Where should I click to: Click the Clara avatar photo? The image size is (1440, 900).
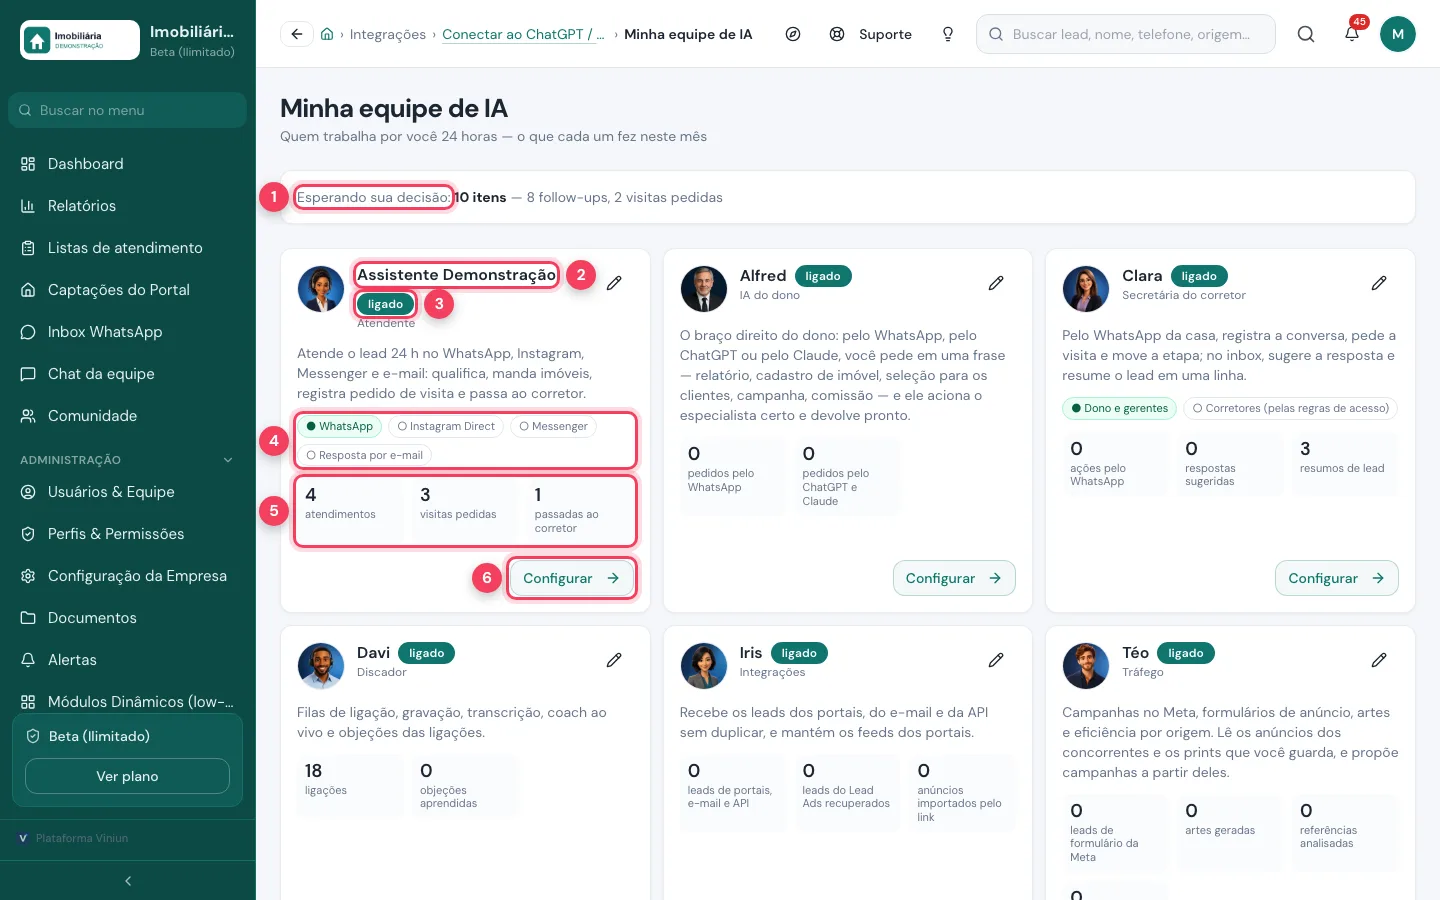tap(1086, 289)
